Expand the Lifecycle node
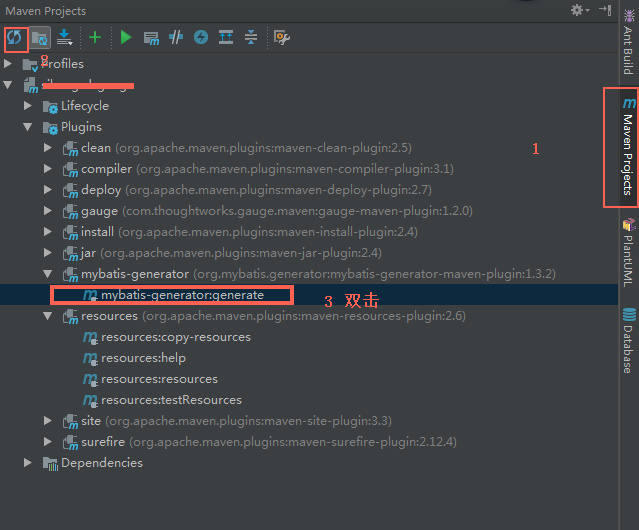Image resolution: width=639 pixels, height=530 pixels. click(x=28, y=106)
